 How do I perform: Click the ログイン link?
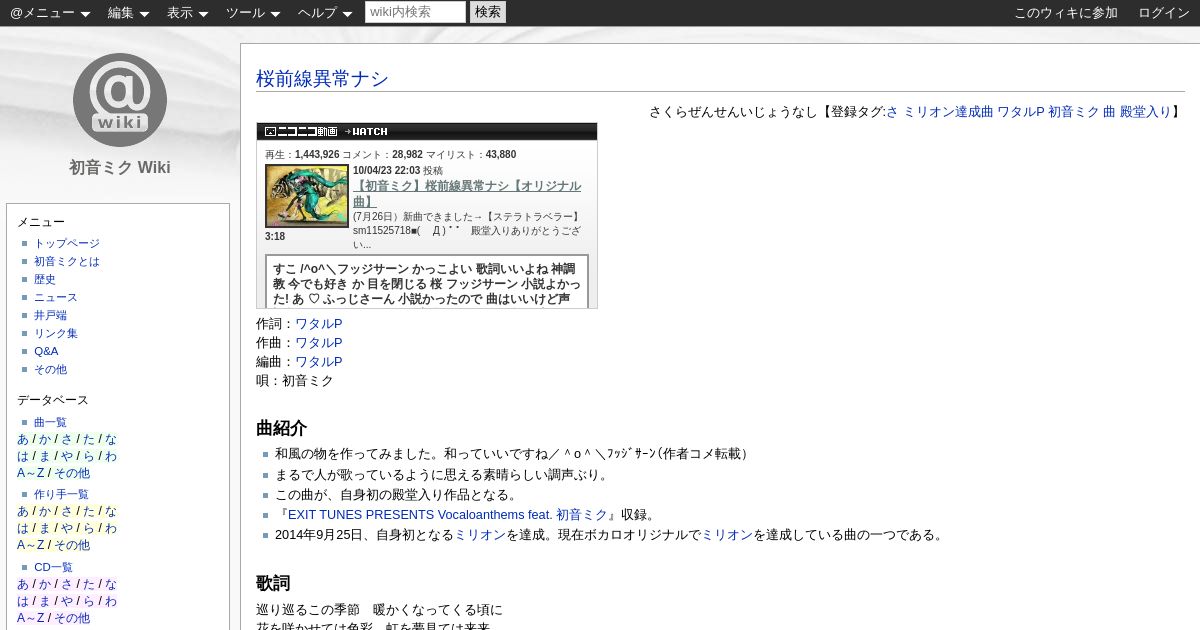click(1164, 13)
